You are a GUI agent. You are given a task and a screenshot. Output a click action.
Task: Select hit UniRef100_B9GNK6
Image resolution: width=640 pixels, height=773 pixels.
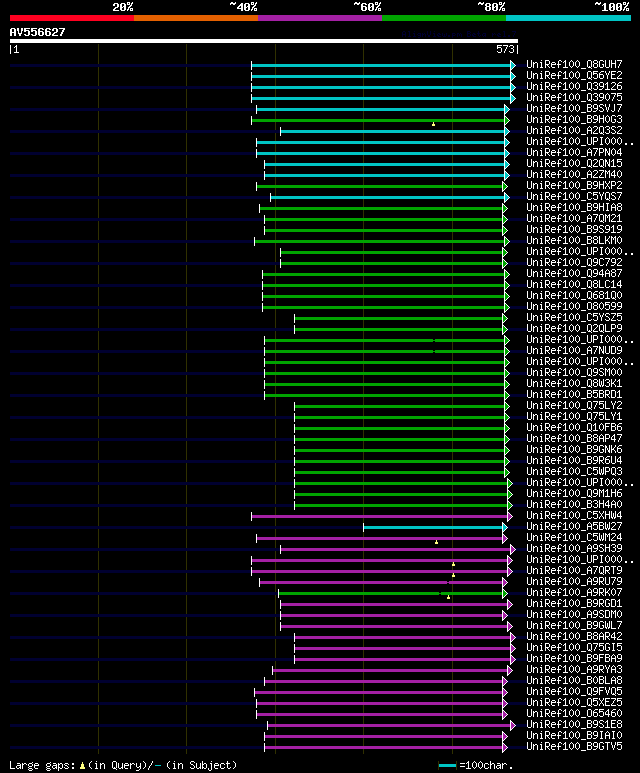pyautogui.click(x=574, y=450)
